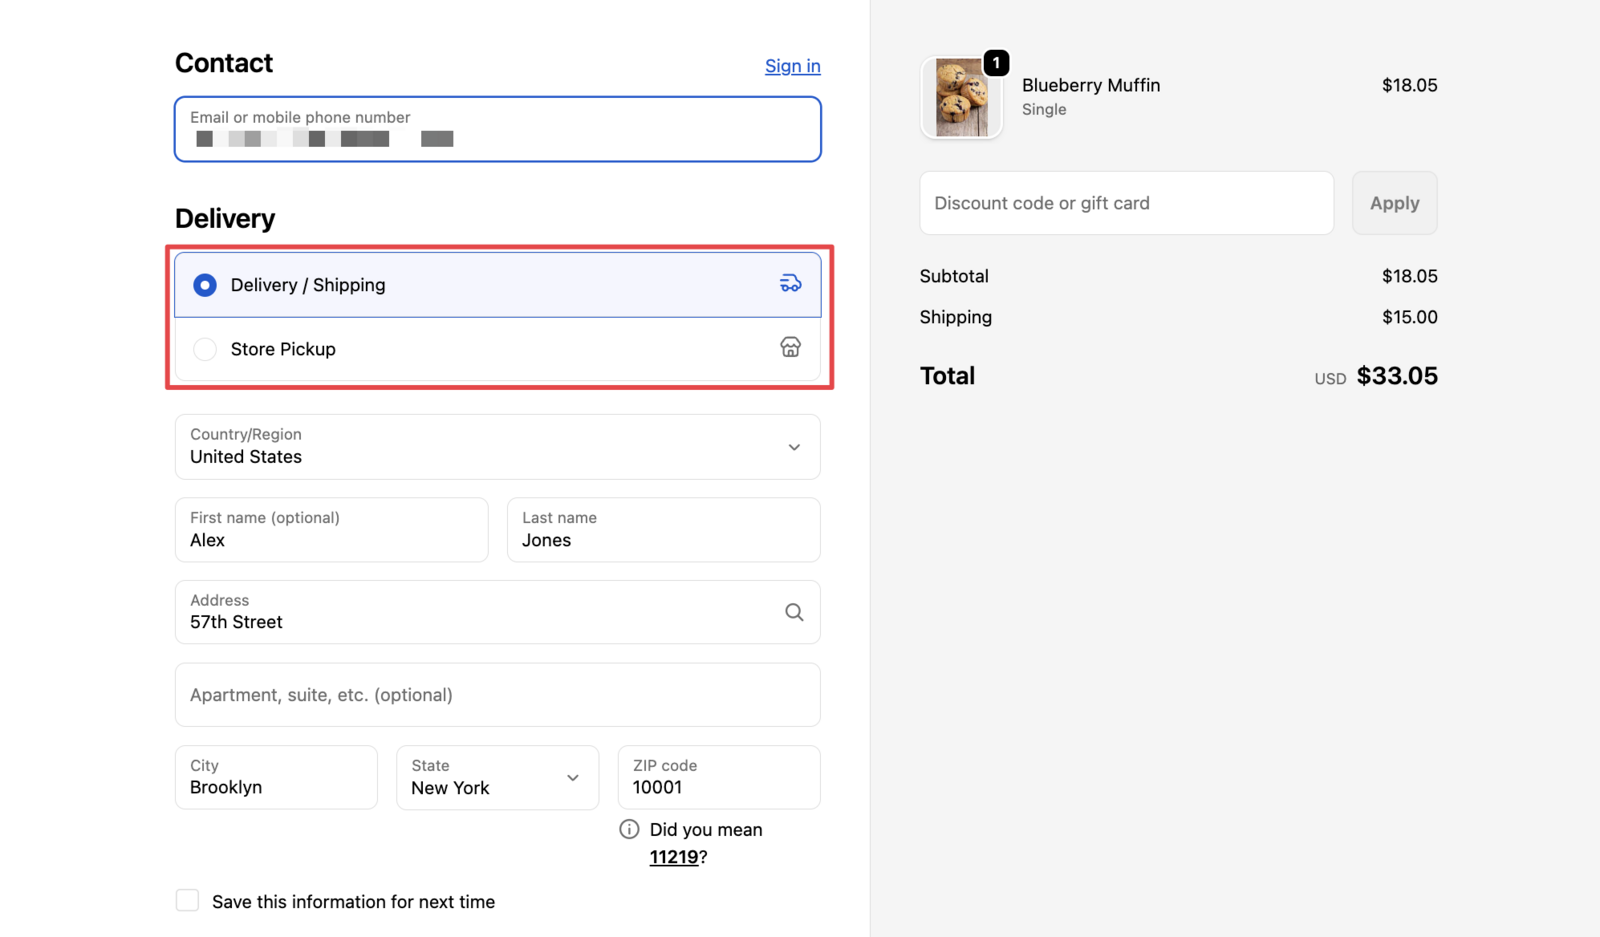Click the ZIP code info icon
The width and height of the screenshot is (1600, 937).
(x=629, y=829)
